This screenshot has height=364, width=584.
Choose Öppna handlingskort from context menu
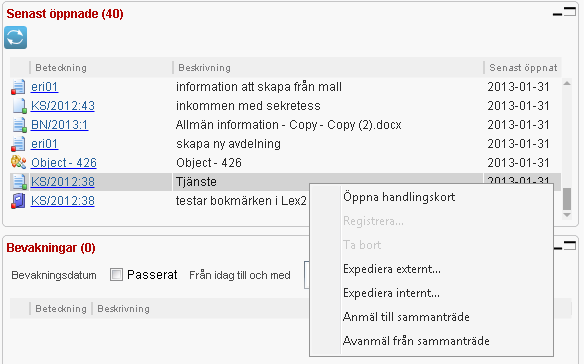[x=399, y=197]
